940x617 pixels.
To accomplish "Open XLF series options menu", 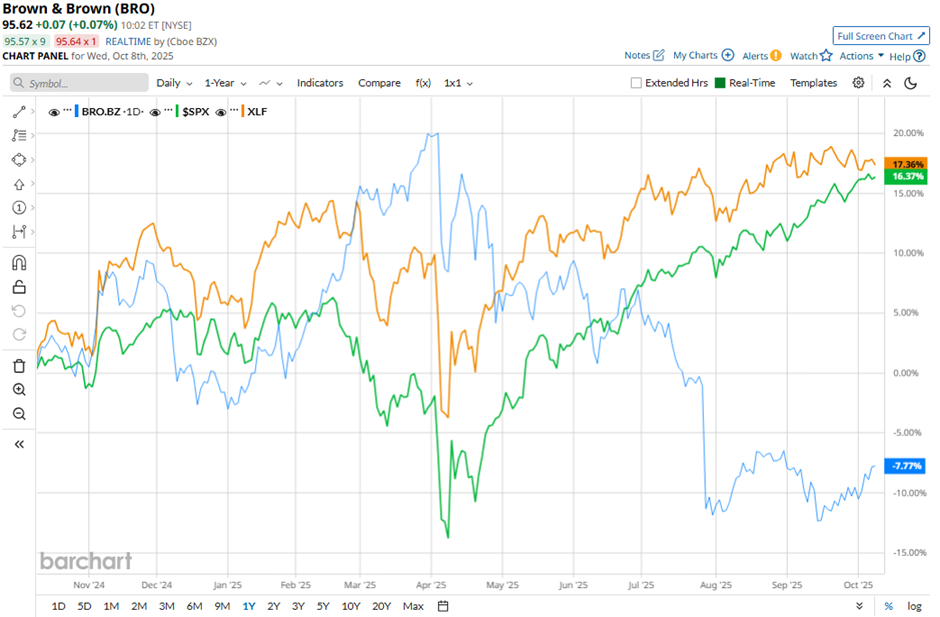I will pos(234,110).
